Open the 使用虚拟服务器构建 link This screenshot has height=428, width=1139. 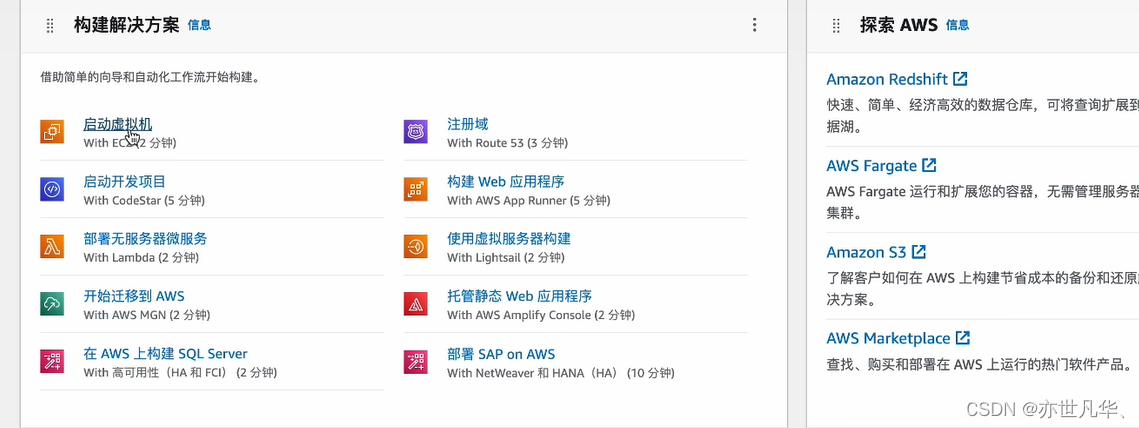click(x=509, y=239)
